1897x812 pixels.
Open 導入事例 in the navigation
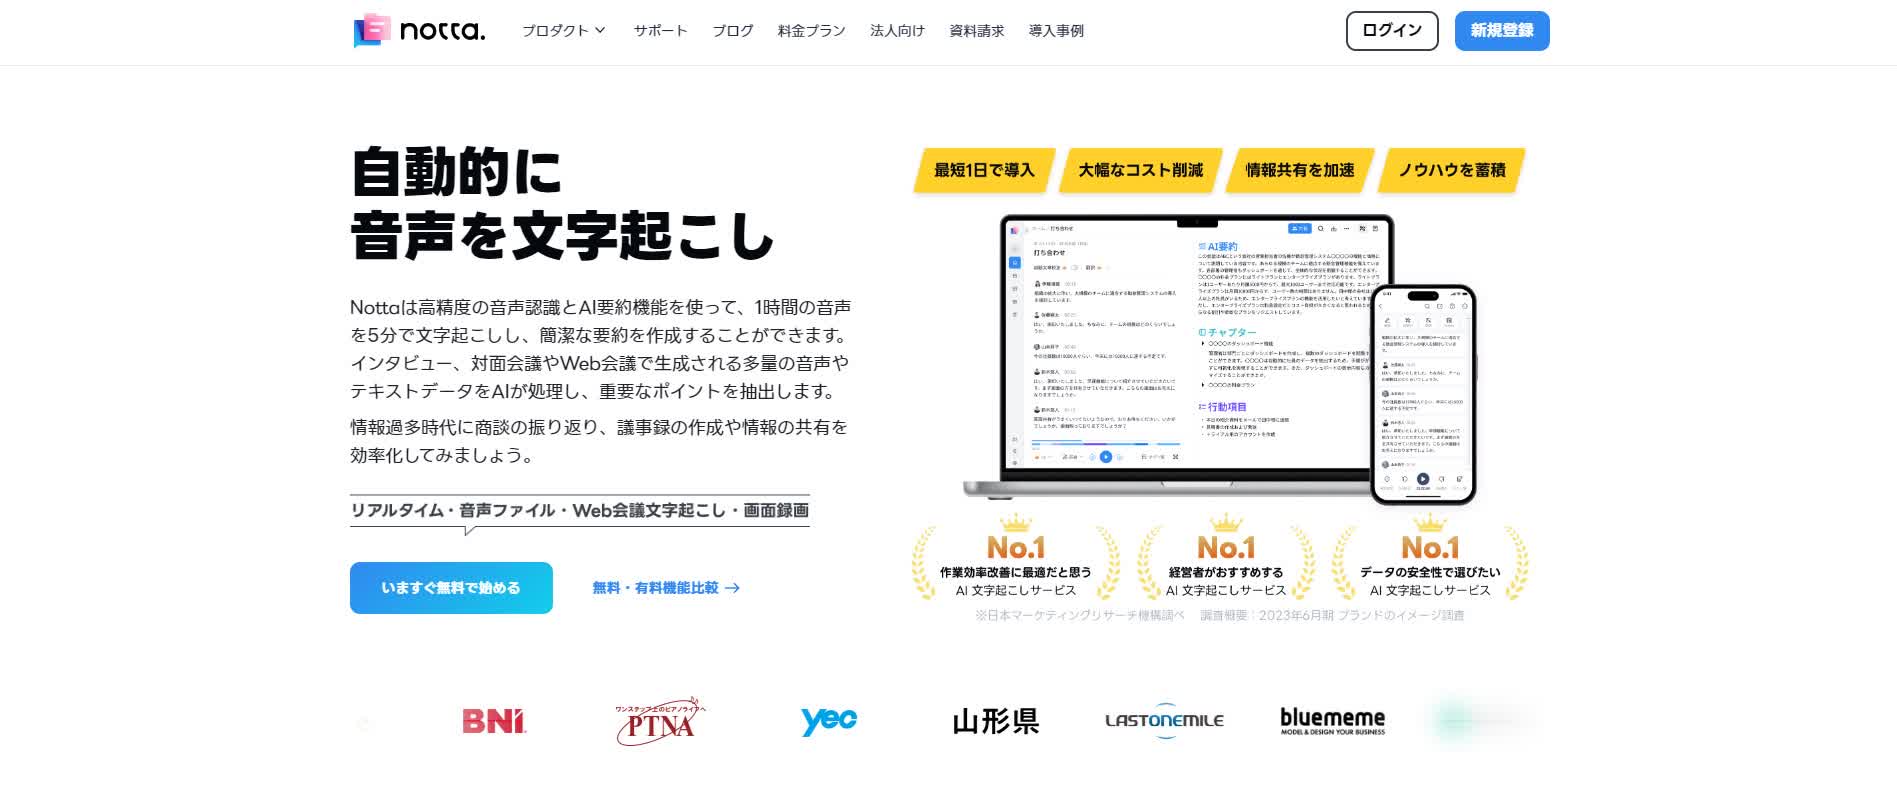1056,31
